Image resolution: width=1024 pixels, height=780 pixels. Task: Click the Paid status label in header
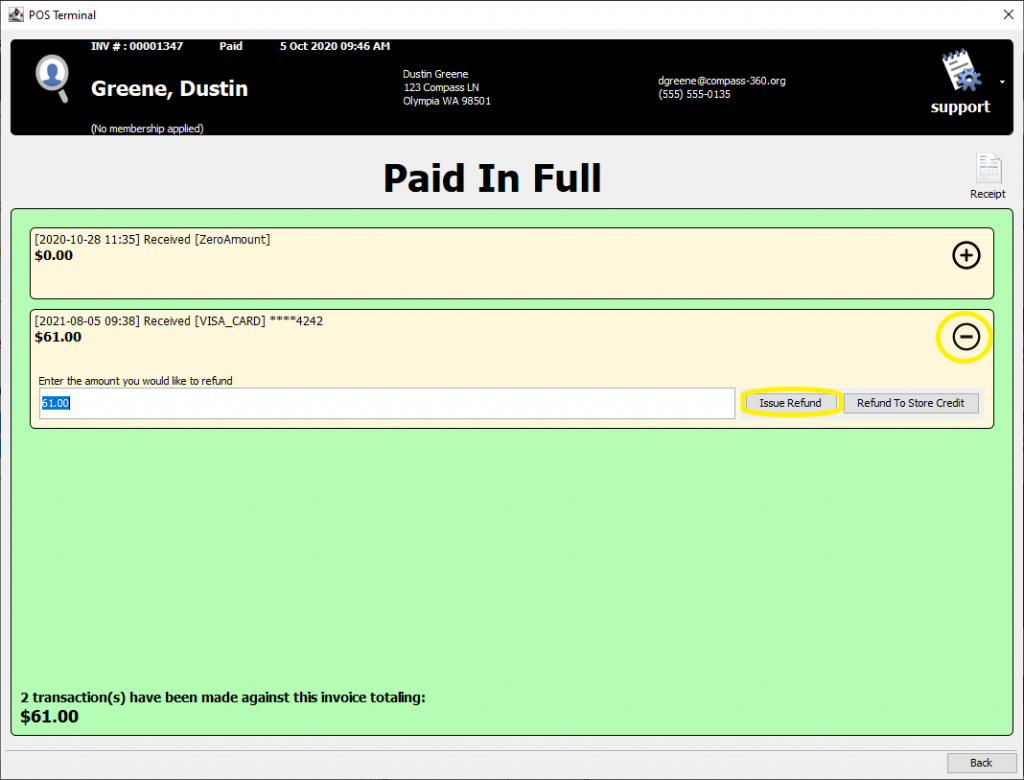pyautogui.click(x=231, y=46)
